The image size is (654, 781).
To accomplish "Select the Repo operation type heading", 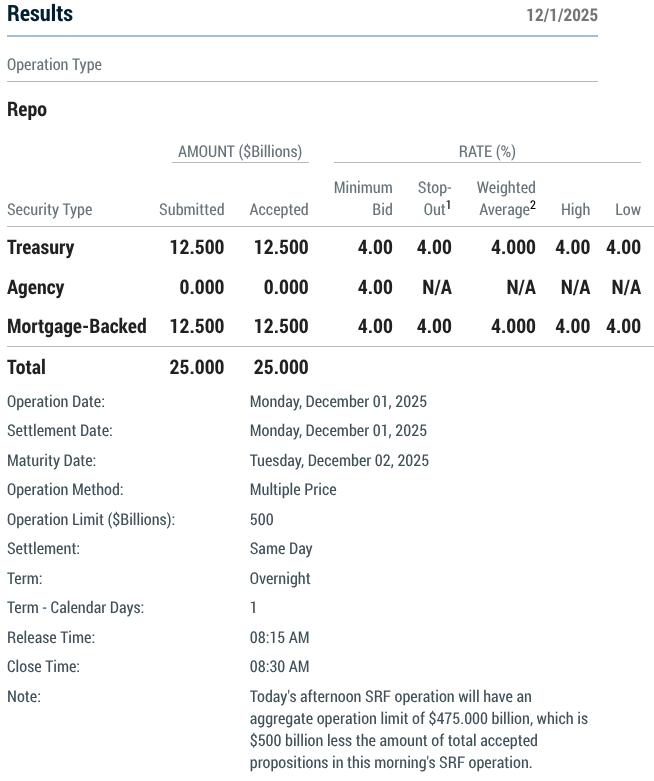I will pyautogui.click(x=27, y=110).
